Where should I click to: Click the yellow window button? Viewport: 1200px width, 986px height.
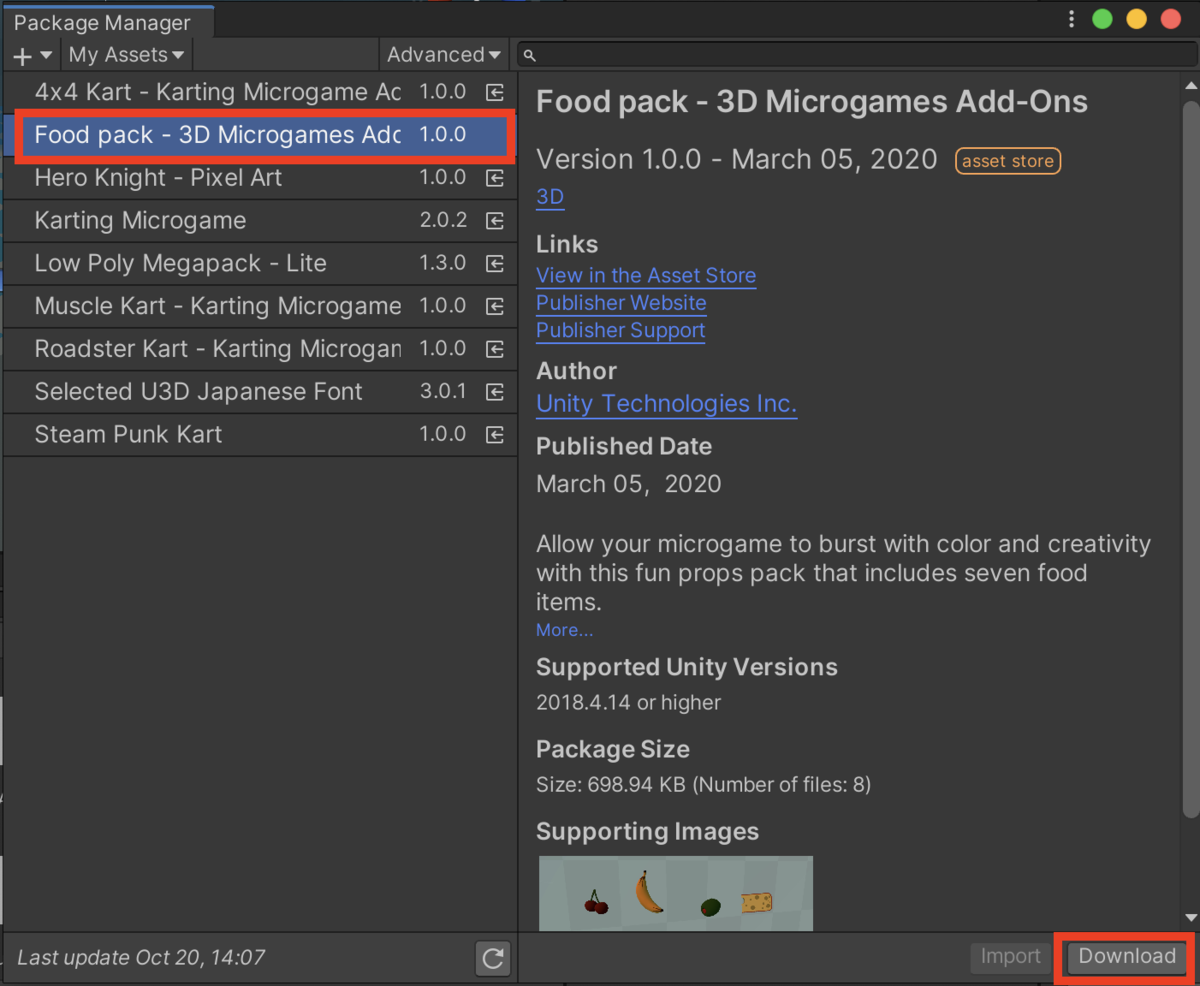click(x=1136, y=19)
